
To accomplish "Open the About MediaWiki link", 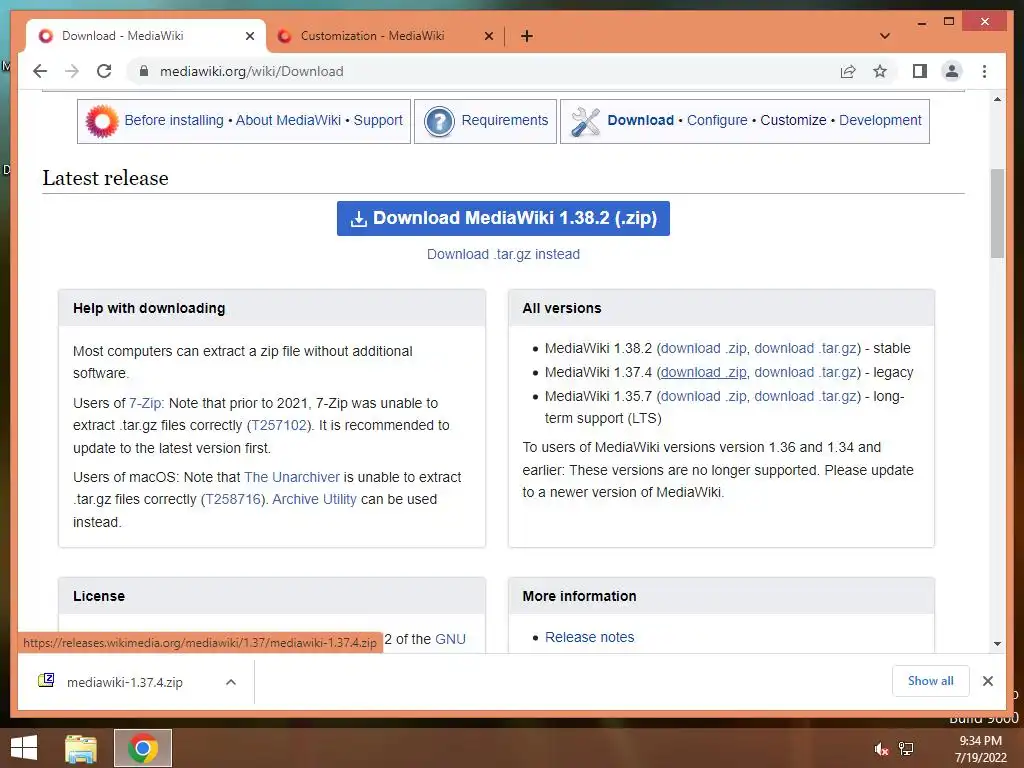I will coord(288,120).
